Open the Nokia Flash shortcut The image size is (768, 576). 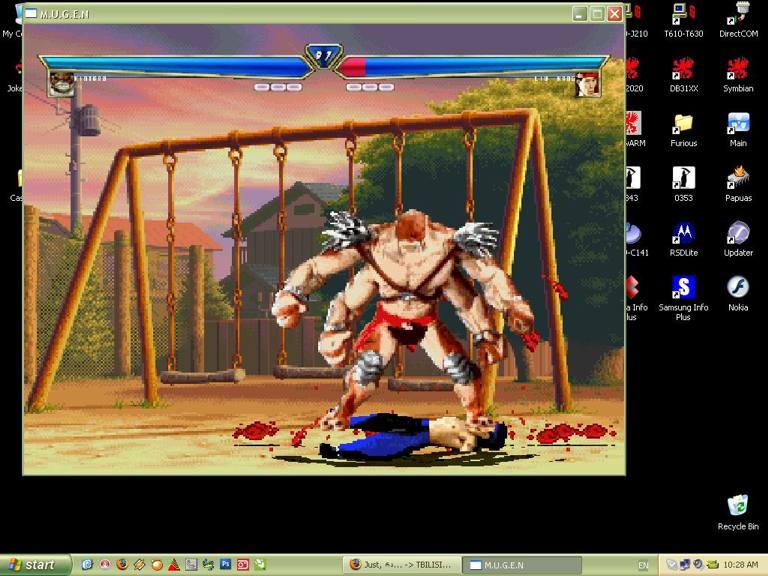pyautogui.click(x=738, y=289)
